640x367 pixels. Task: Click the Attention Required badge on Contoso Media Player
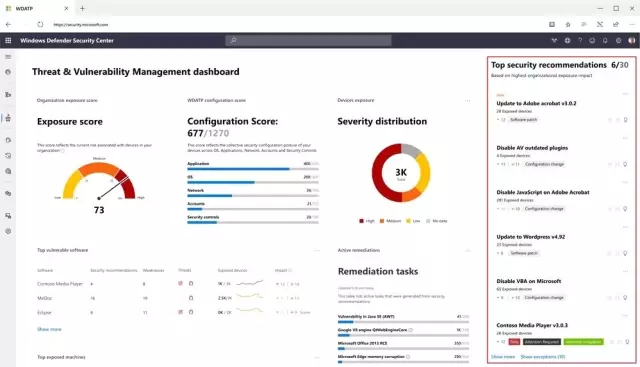click(x=542, y=342)
